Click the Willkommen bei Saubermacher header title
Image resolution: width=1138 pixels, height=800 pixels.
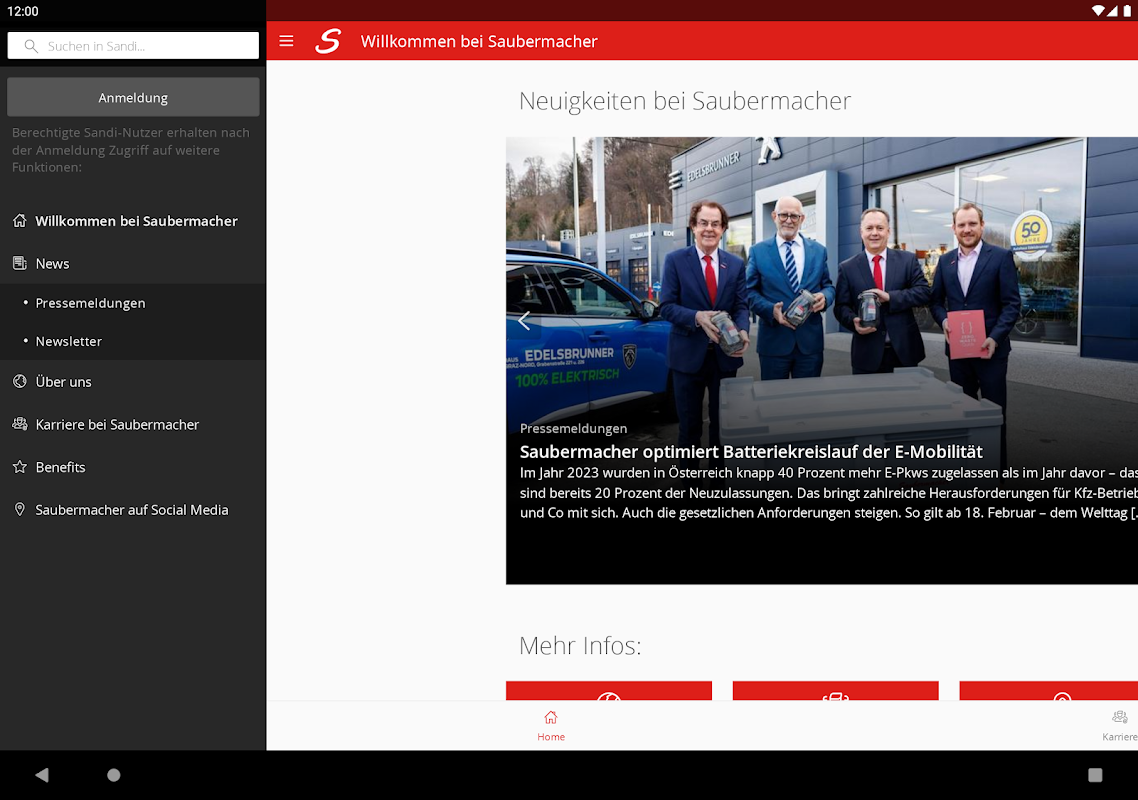pyautogui.click(x=479, y=41)
